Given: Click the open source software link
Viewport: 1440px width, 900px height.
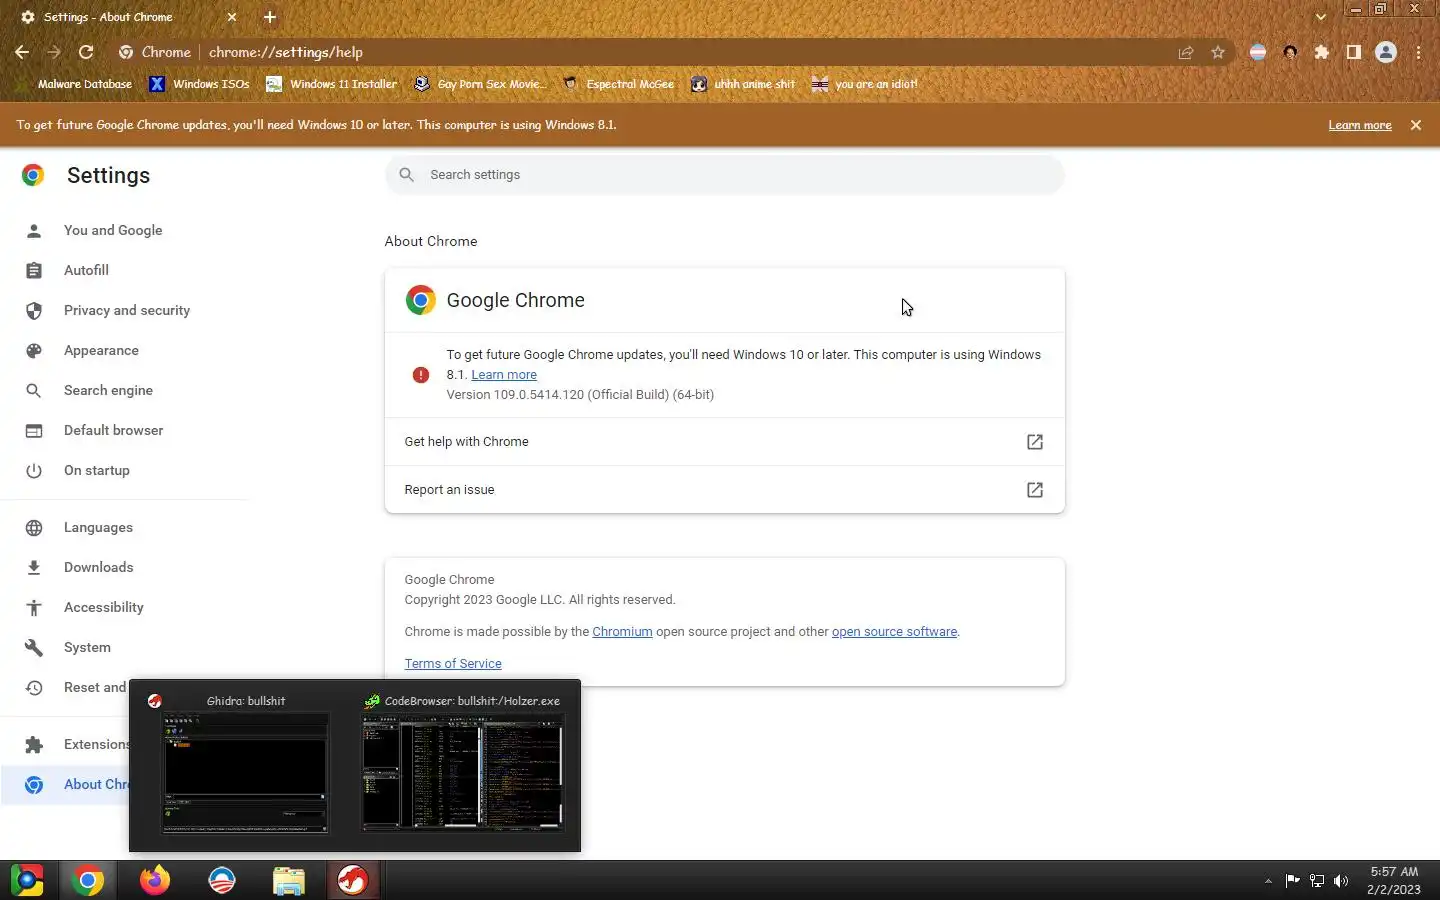Looking at the screenshot, I should click(894, 632).
